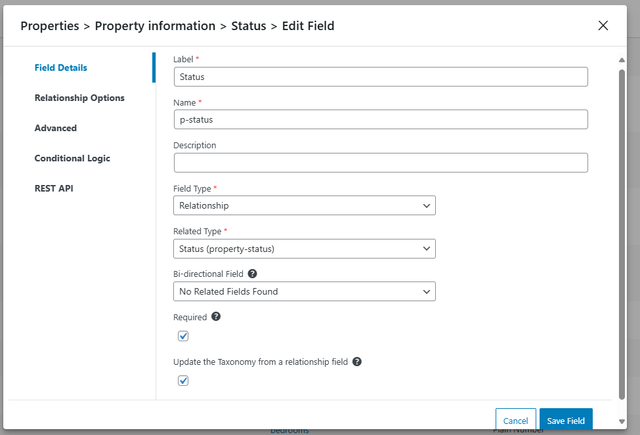Open the Field Type dropdown
The height and width of the screenshot is (435, 640).
coord(304,205)
